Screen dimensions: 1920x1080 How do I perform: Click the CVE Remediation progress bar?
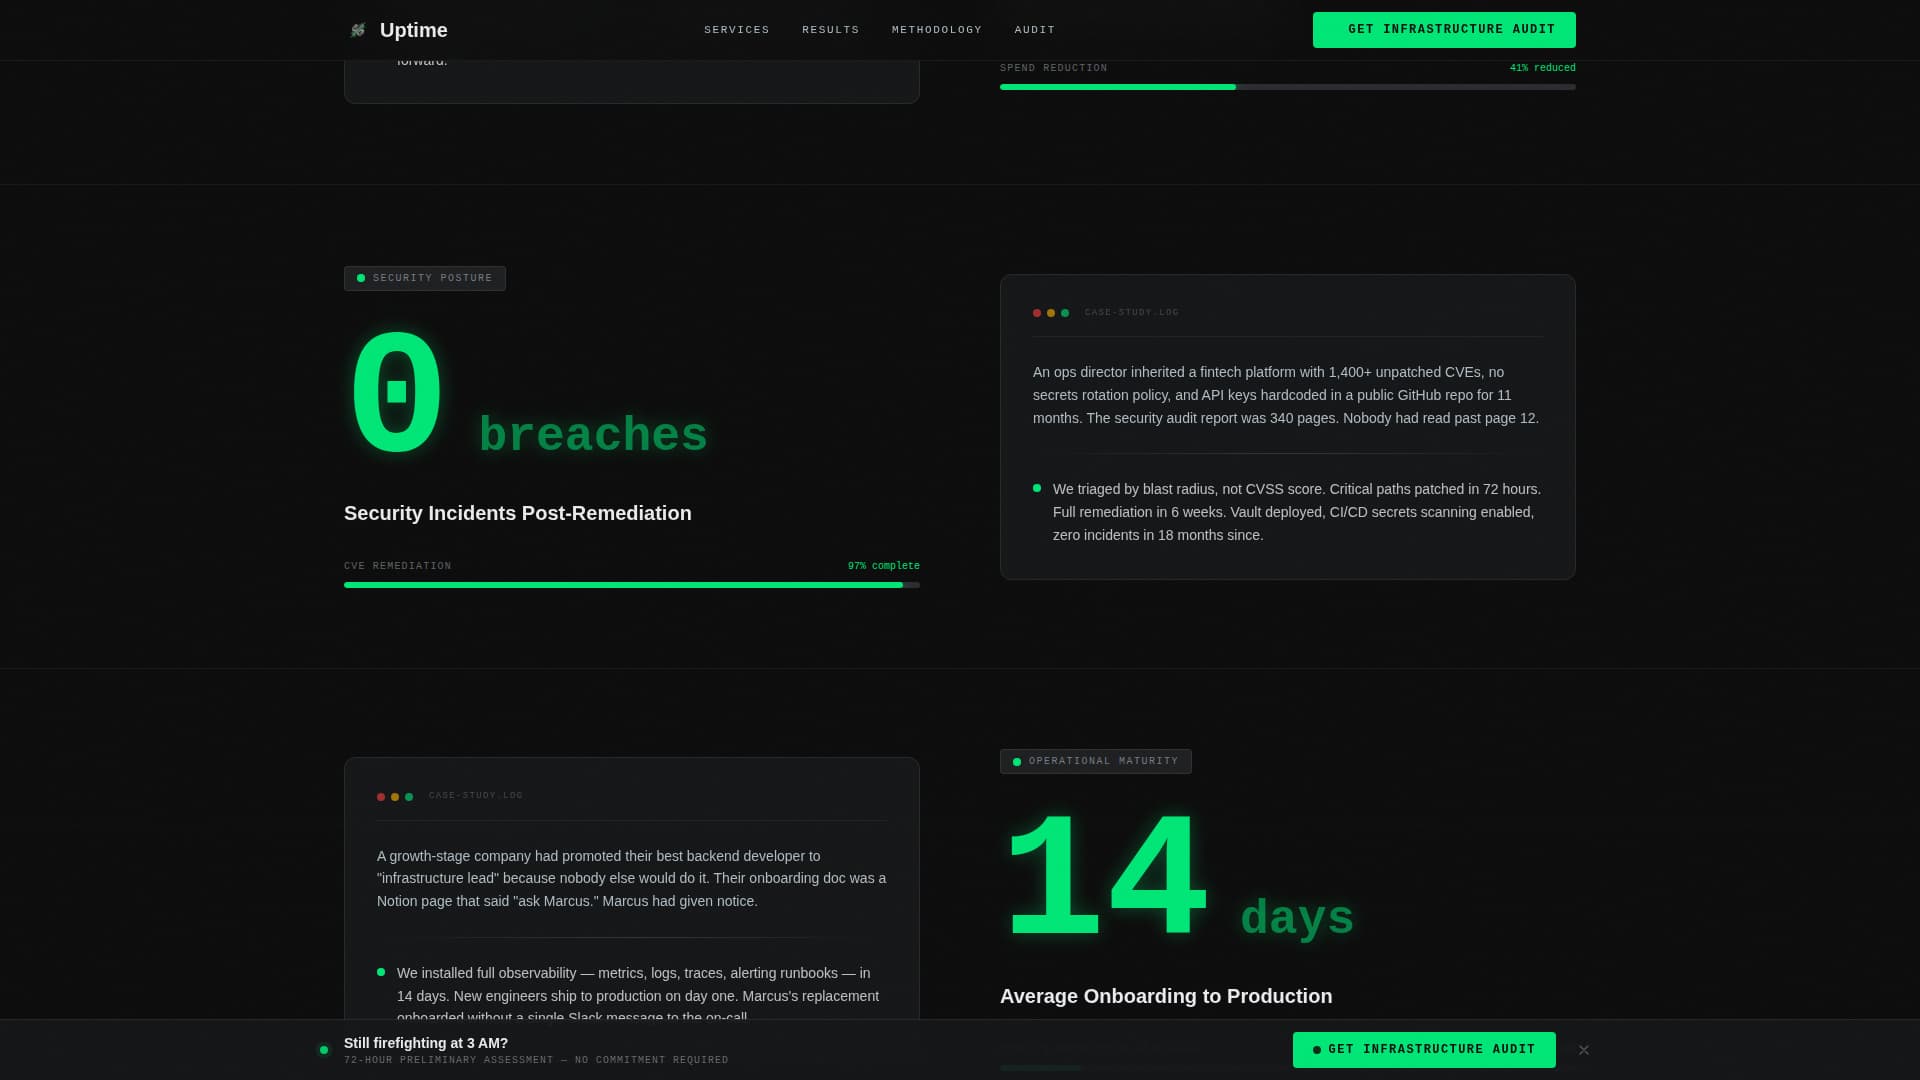632,585
